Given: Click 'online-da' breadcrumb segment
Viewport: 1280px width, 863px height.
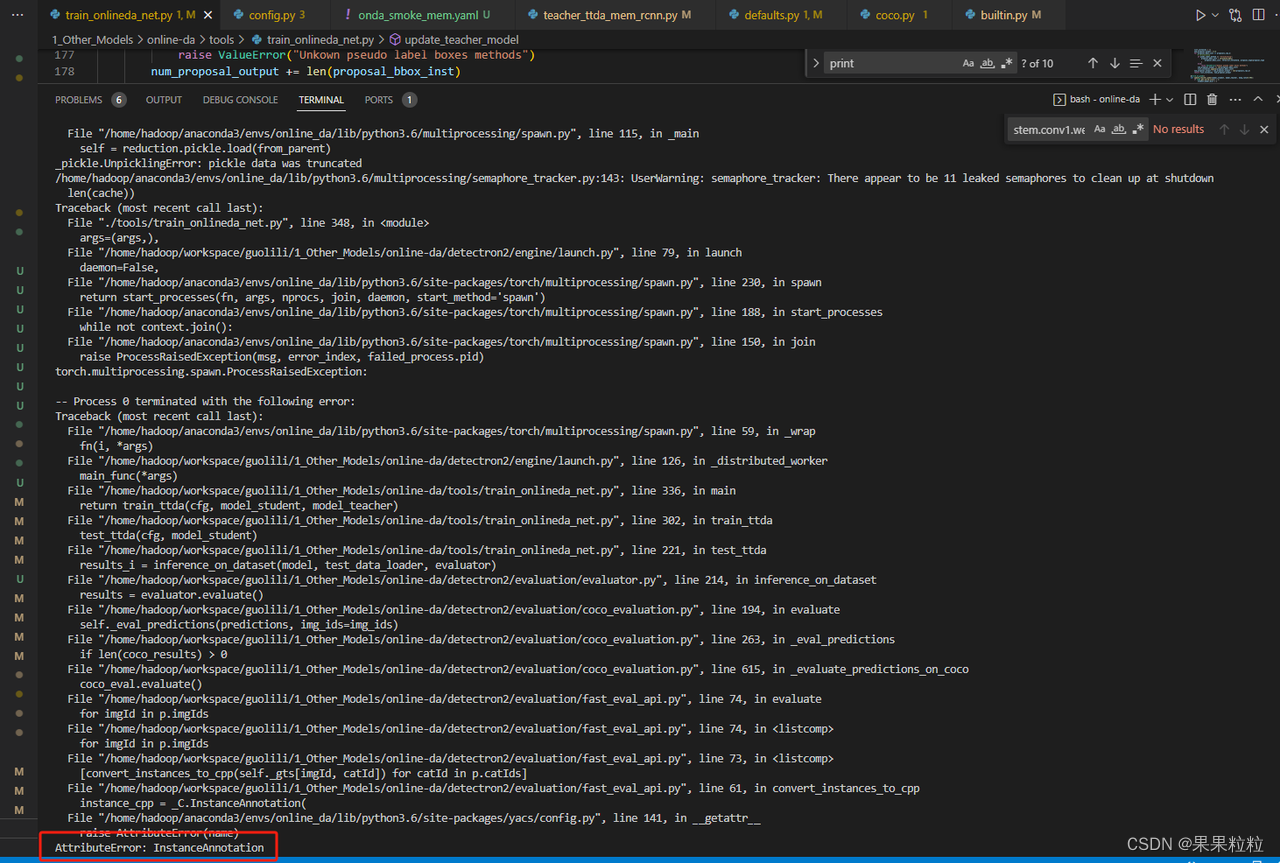Looking at the screenshot, I should point(171,40).
